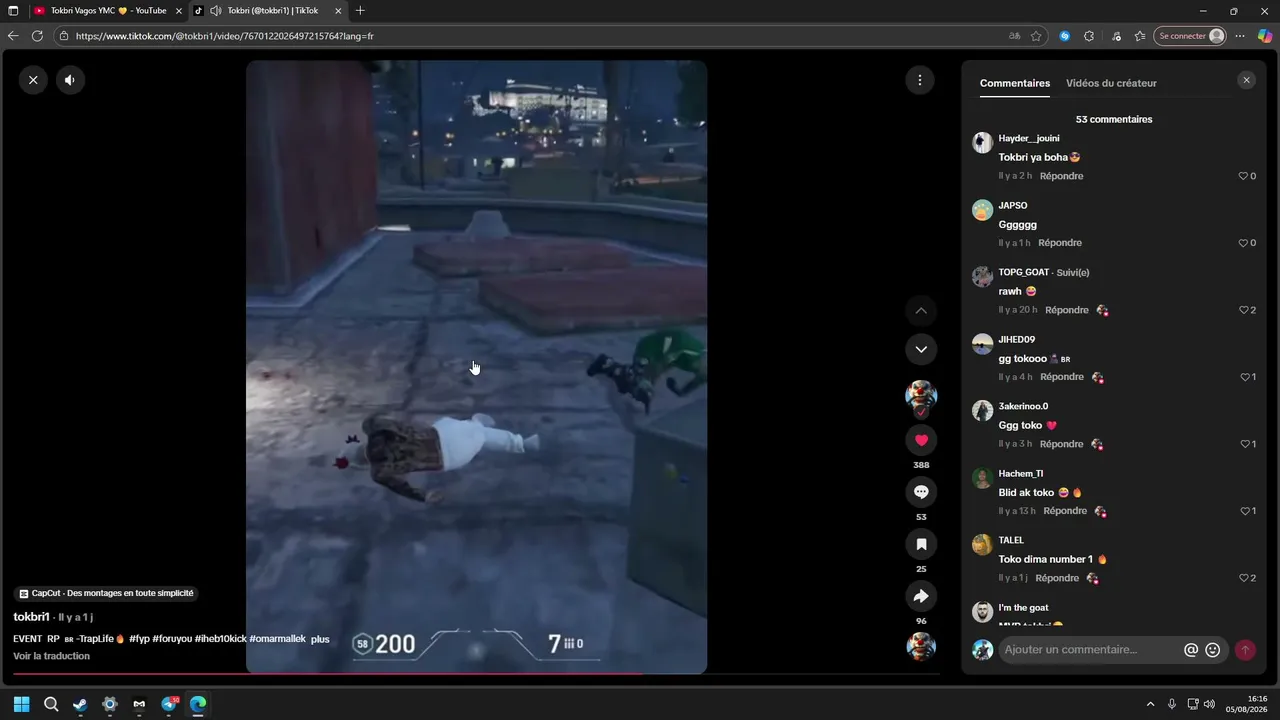Focus the Ajouter un commentaire field
The image size is (1280, 720).
[x=1090, y=650]
